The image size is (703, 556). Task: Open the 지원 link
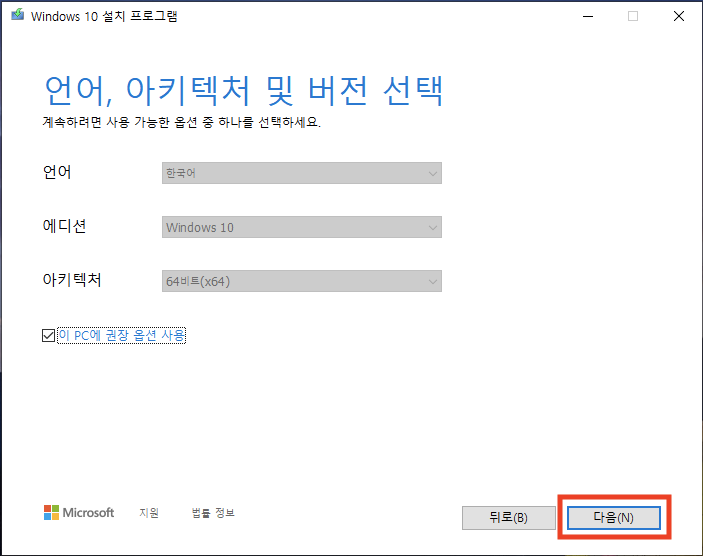[149, 513]
